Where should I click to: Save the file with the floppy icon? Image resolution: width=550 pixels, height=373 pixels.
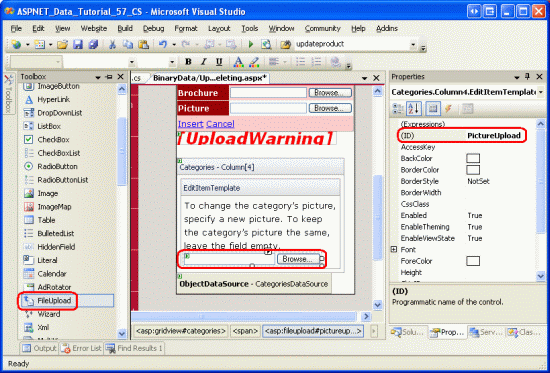point(78,44)
